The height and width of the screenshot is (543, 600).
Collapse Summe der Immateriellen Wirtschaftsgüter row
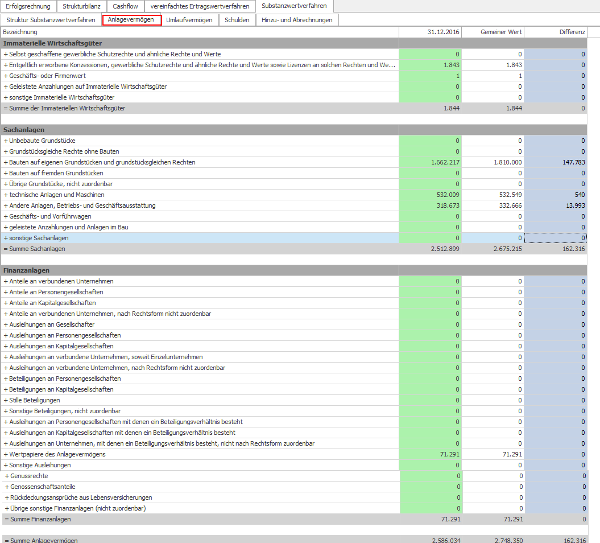[6, 108]
